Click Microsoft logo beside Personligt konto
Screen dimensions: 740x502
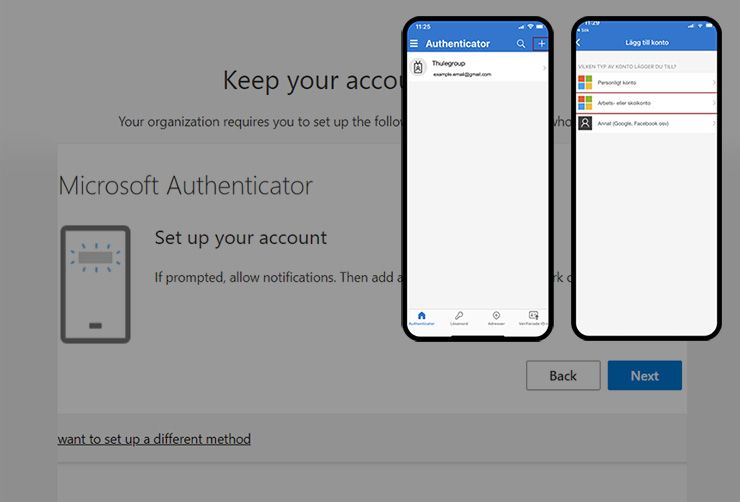click(585, 83)
